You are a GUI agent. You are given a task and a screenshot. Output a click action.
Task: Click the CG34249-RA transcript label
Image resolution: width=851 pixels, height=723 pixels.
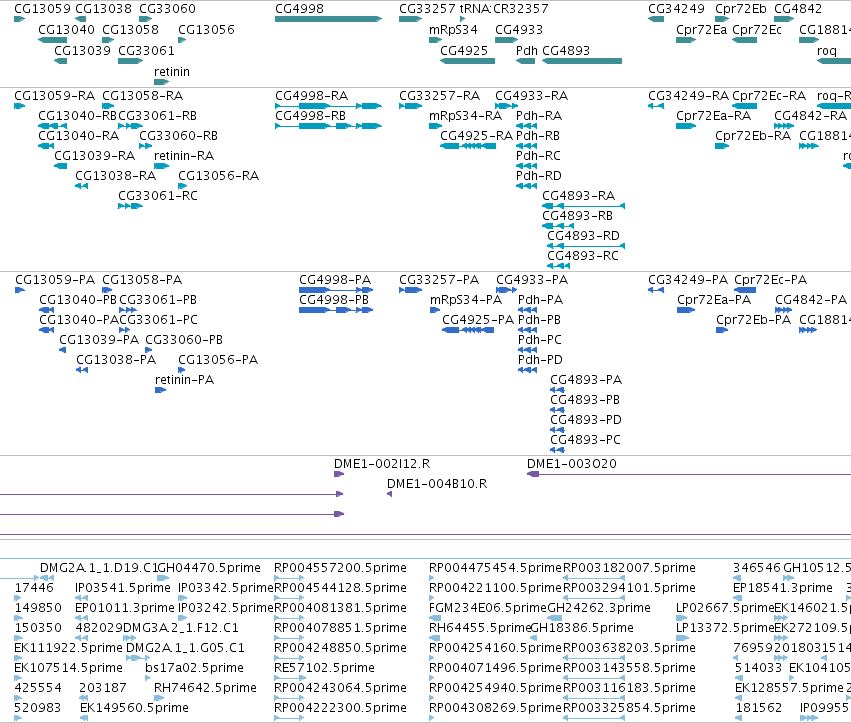(688, 96)
